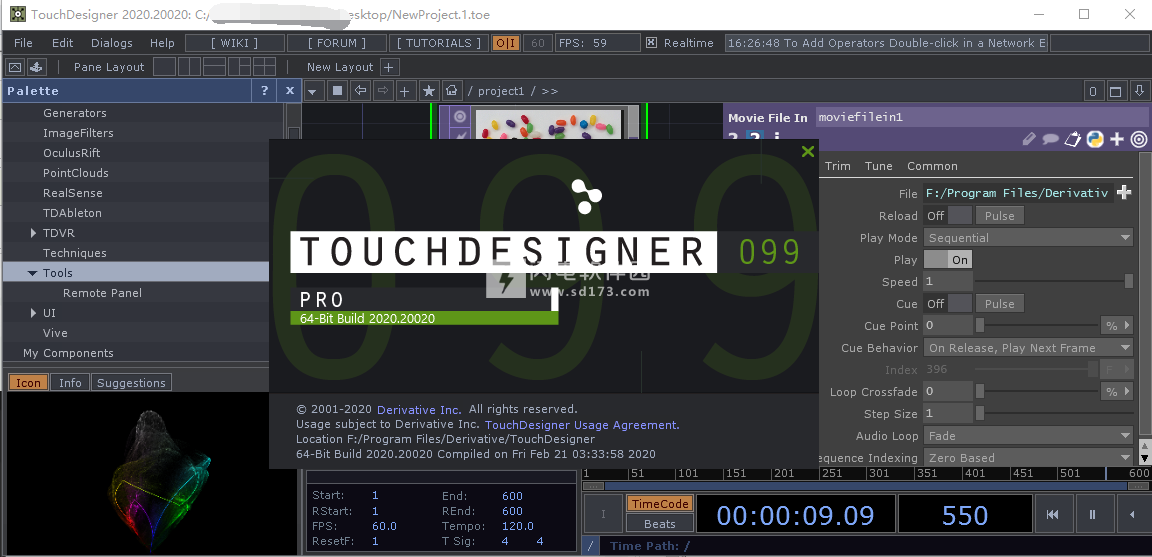Close the TouchDesigner splash with green X
Screen dimensions: 1152x557
click(x=807, y=151)
